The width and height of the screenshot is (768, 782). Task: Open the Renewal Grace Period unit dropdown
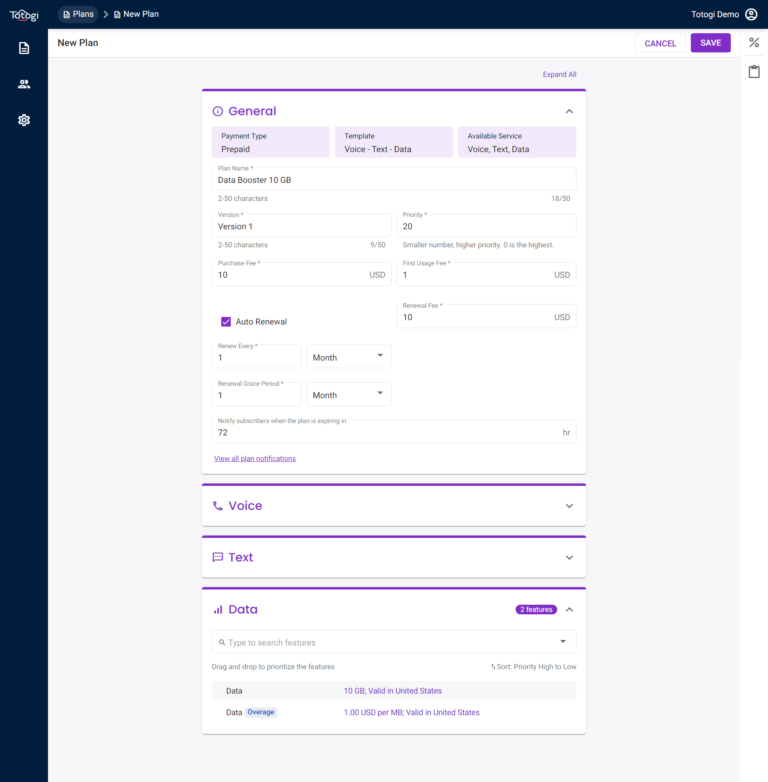348,394
